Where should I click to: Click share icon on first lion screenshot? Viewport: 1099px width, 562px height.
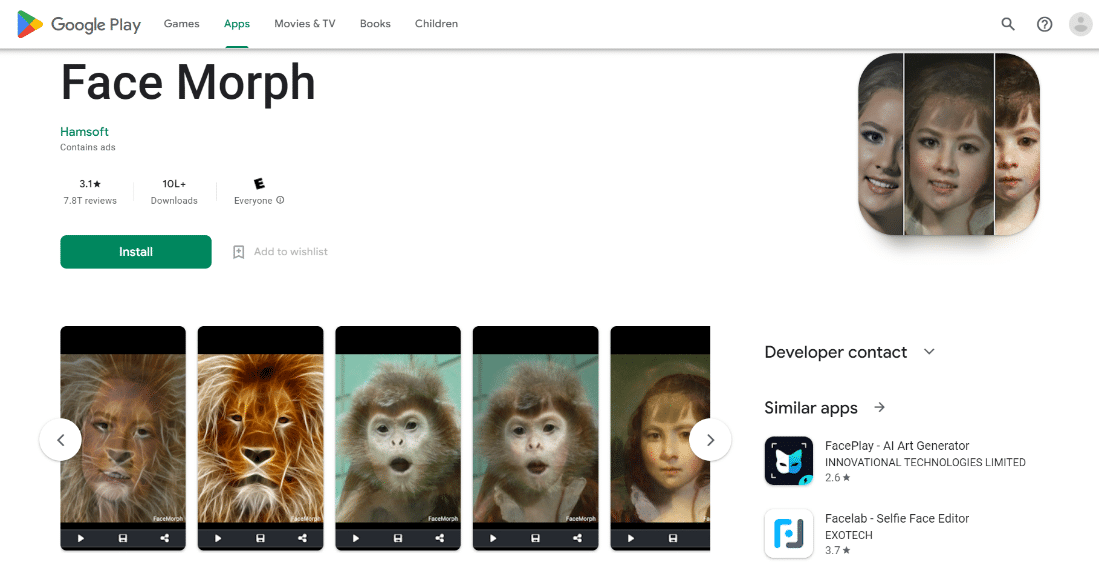[x=165, y=538]
